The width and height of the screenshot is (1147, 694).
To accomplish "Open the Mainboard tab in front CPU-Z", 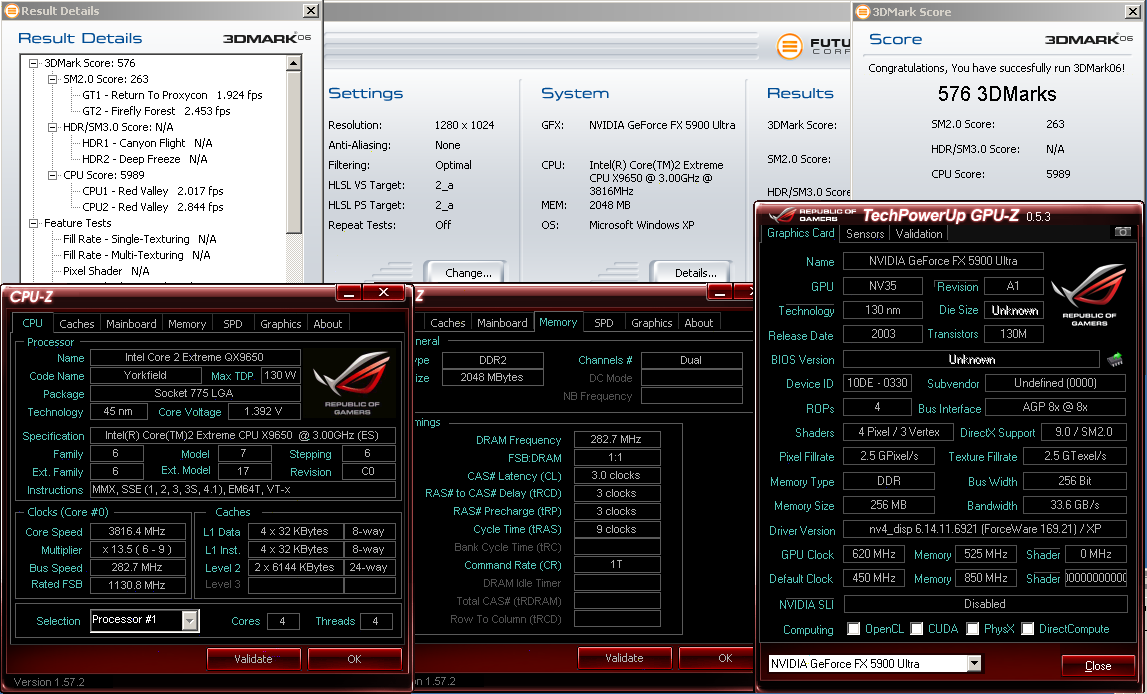I will tap(131, 323).
